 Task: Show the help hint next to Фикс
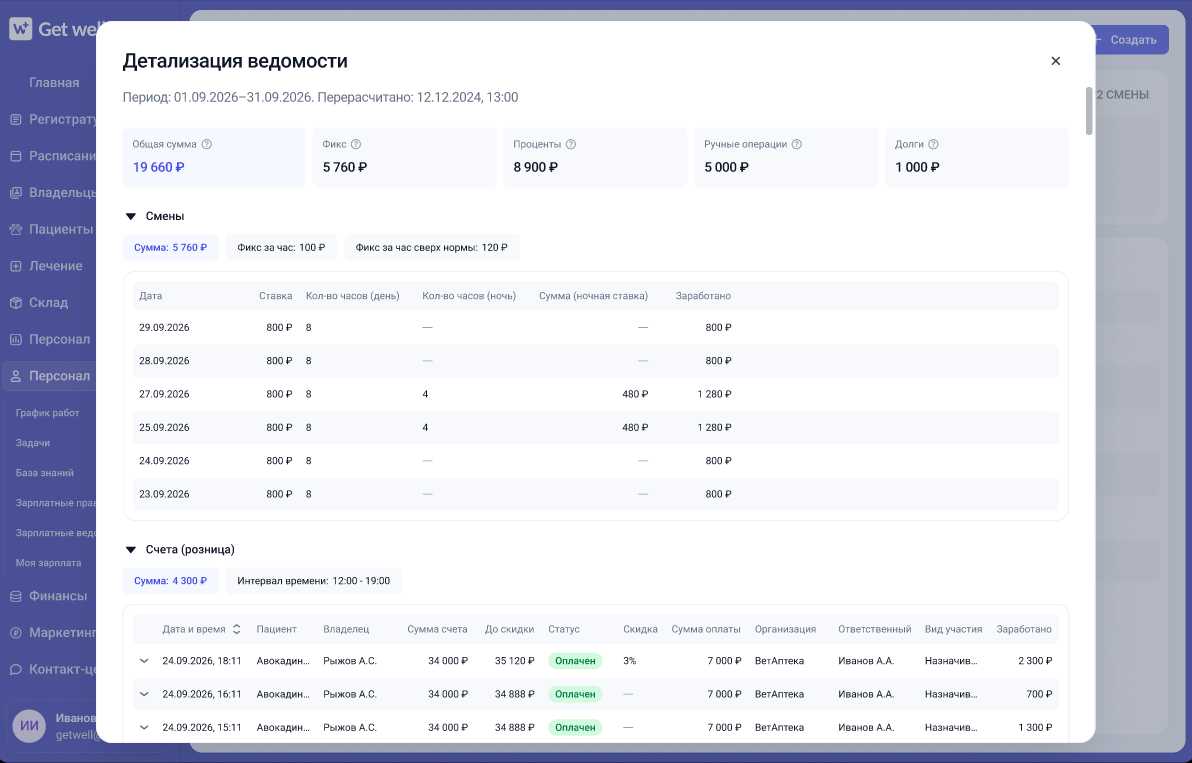[356, 144]
